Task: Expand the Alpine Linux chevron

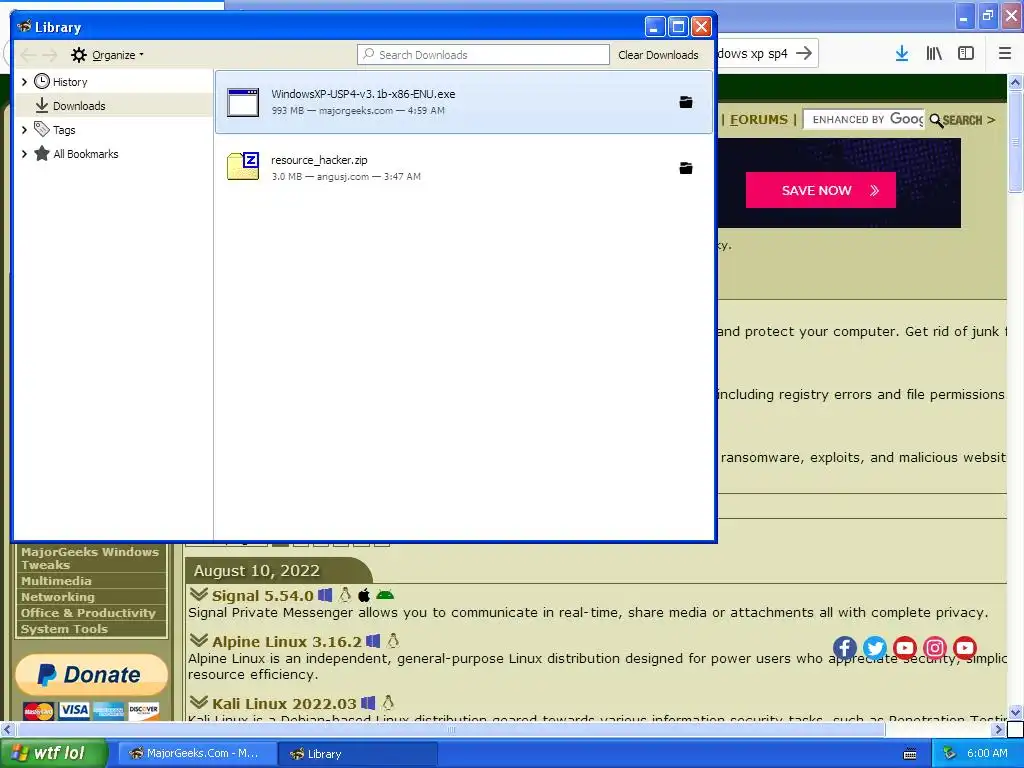Action: click(199, 640)
